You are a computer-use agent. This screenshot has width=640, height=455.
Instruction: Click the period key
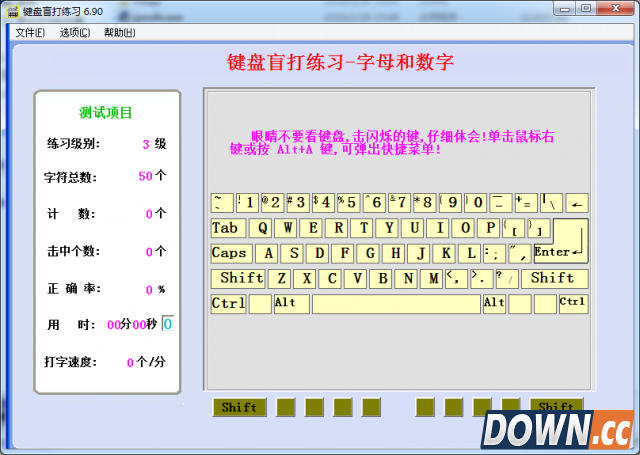tap(482, 278)
